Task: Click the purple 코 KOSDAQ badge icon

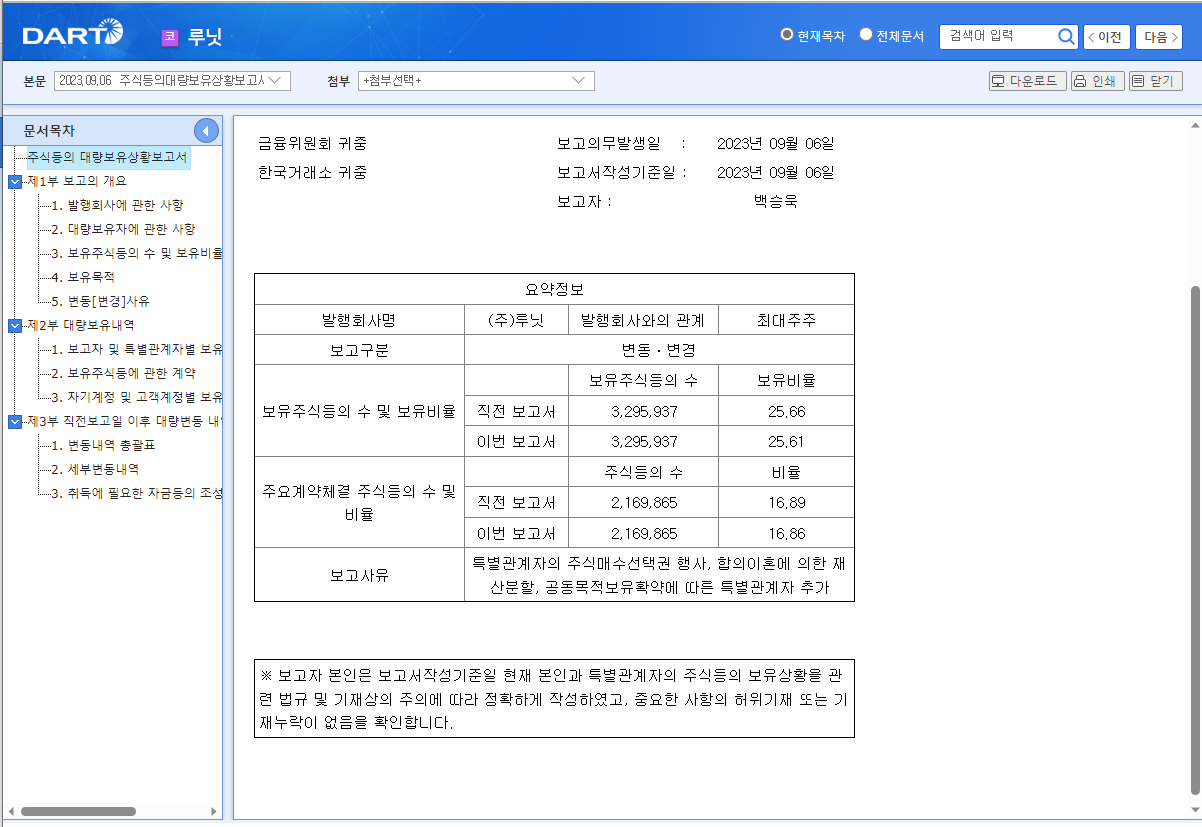Action: tap(169, 38)
